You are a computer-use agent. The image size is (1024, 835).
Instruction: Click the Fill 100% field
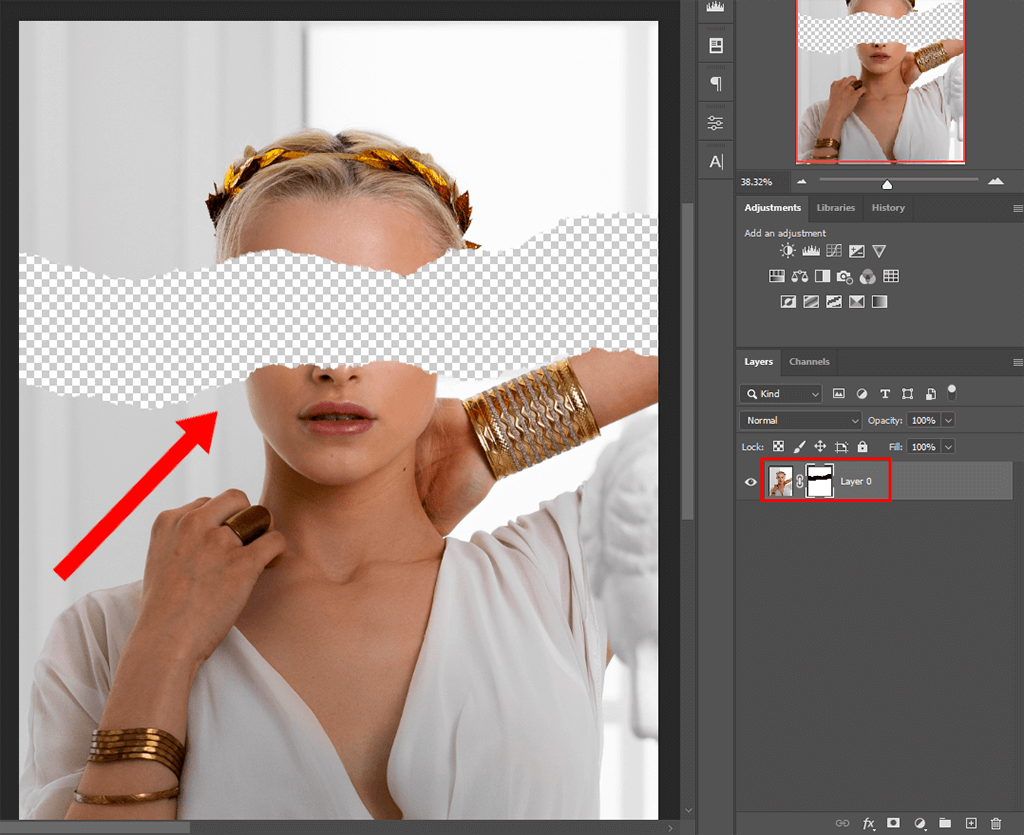(923, 447)
